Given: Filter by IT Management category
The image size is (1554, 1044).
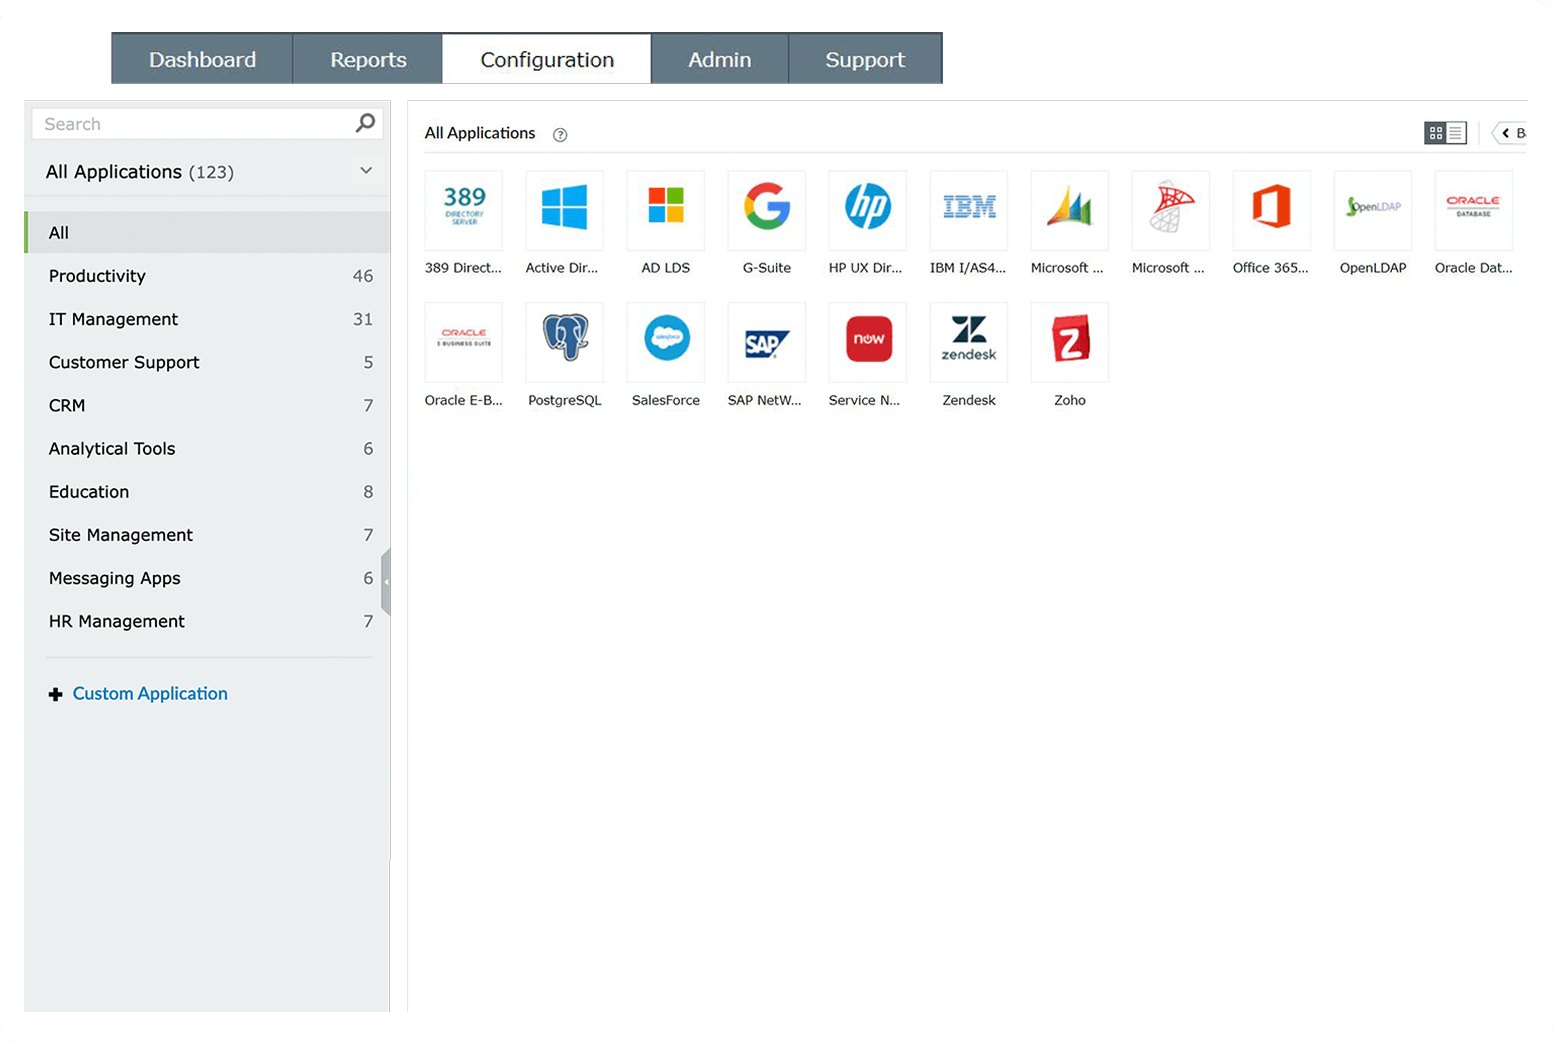Looking at the screenshot, I should pyautogui.click(x=208, y=319).
